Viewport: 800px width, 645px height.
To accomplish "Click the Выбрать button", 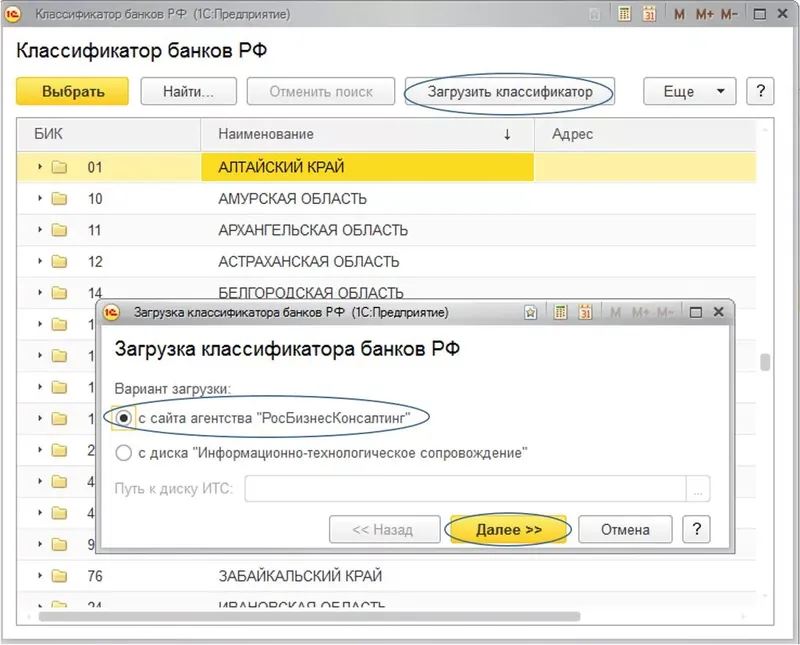I will 72,91.
